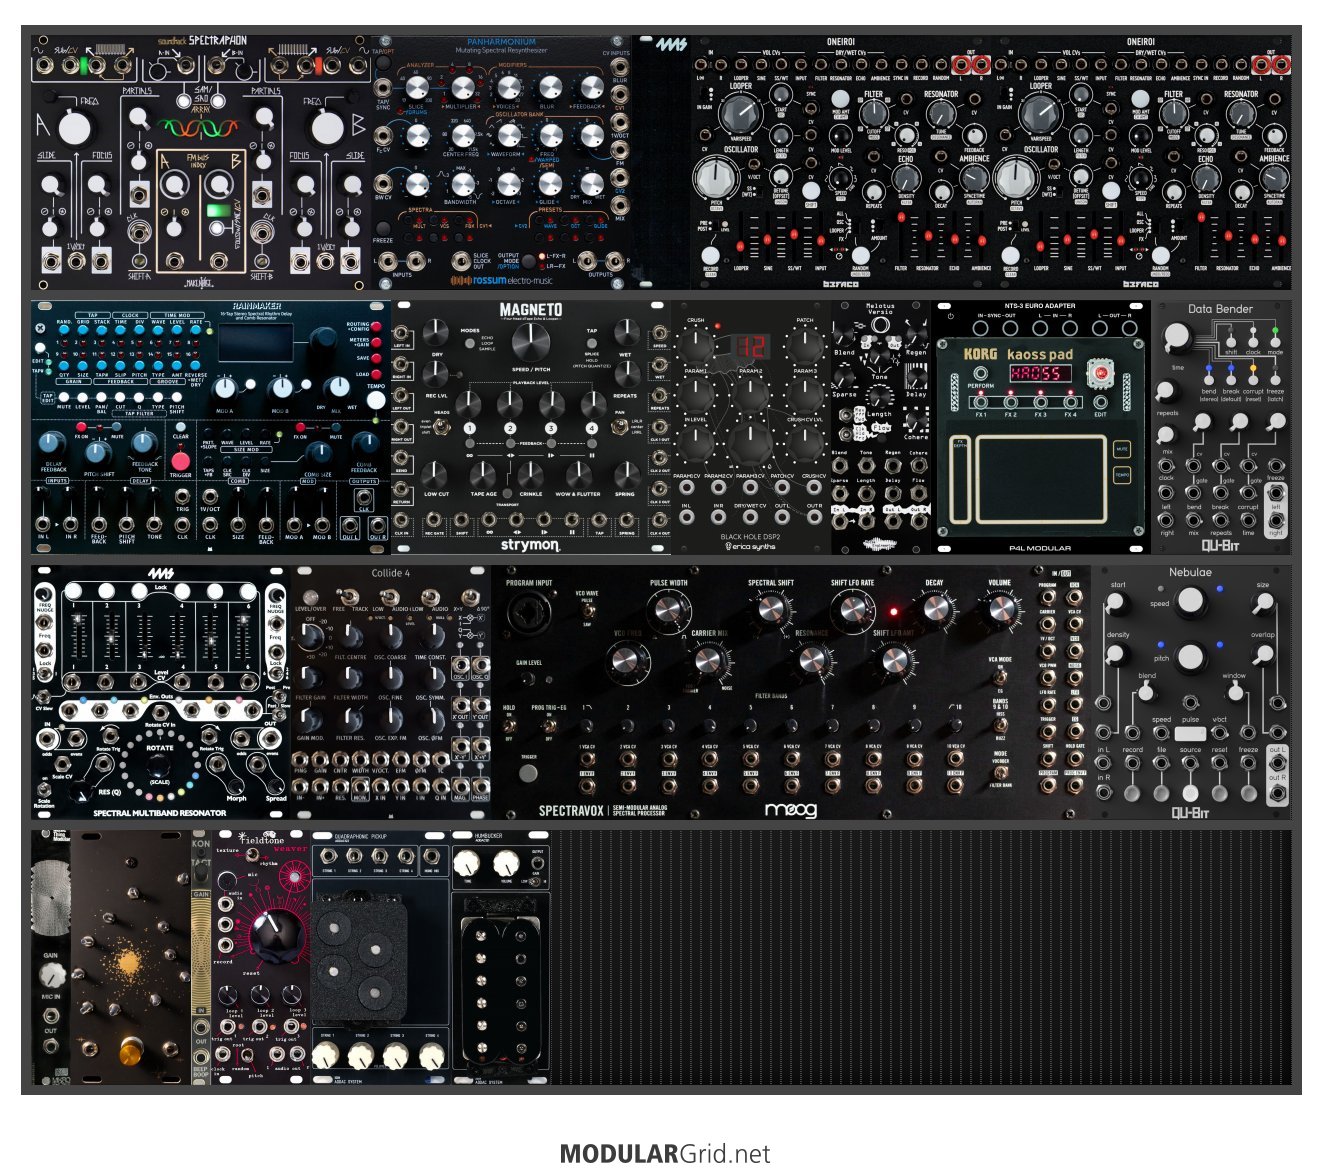This screenshot has height=1175, width=1332.
Task: Click the MAGNETO title text
Action: click(x=530, y=310)
